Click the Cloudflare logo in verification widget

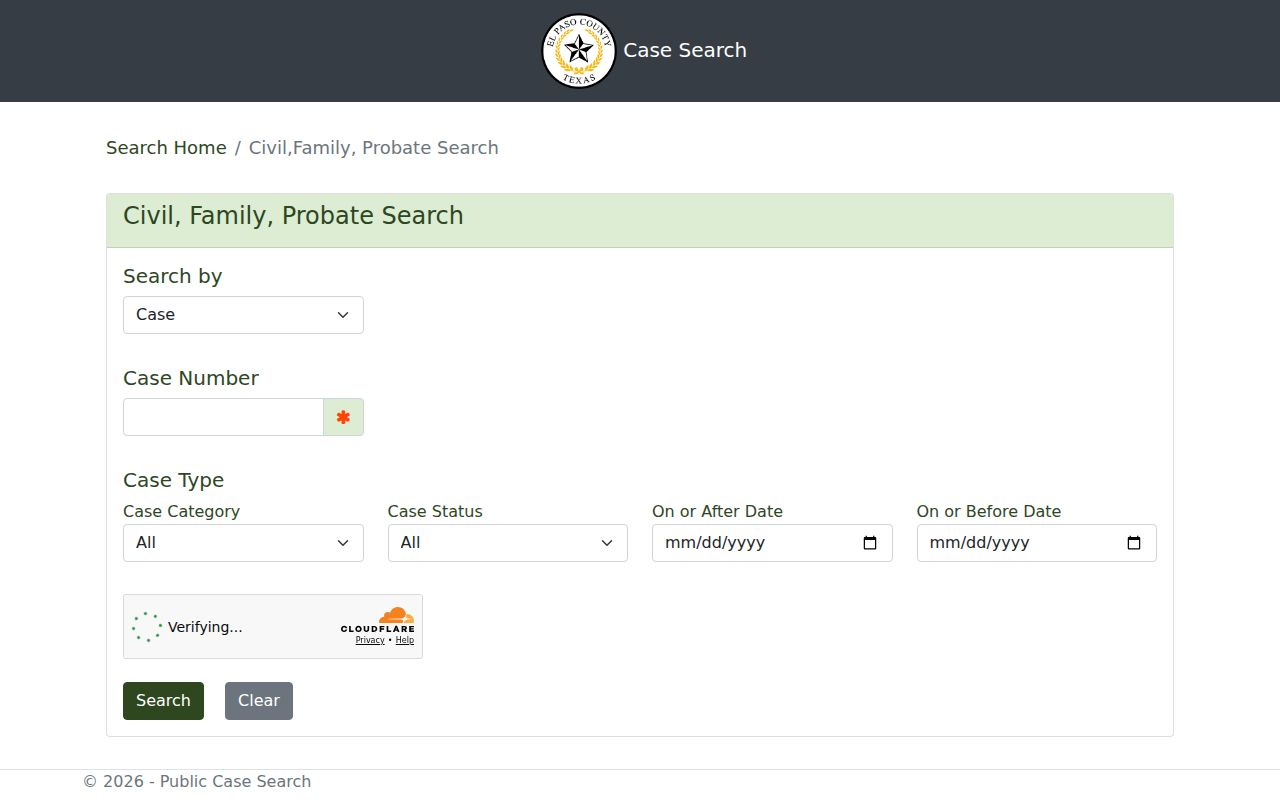(x=378, y=620)
